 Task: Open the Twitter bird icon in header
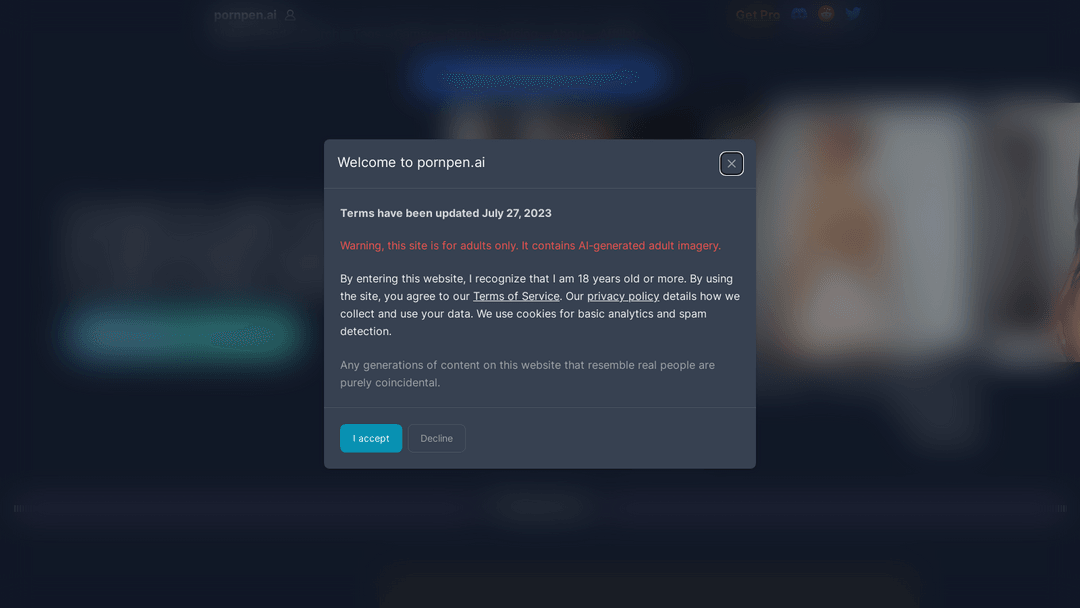[853, 14]
